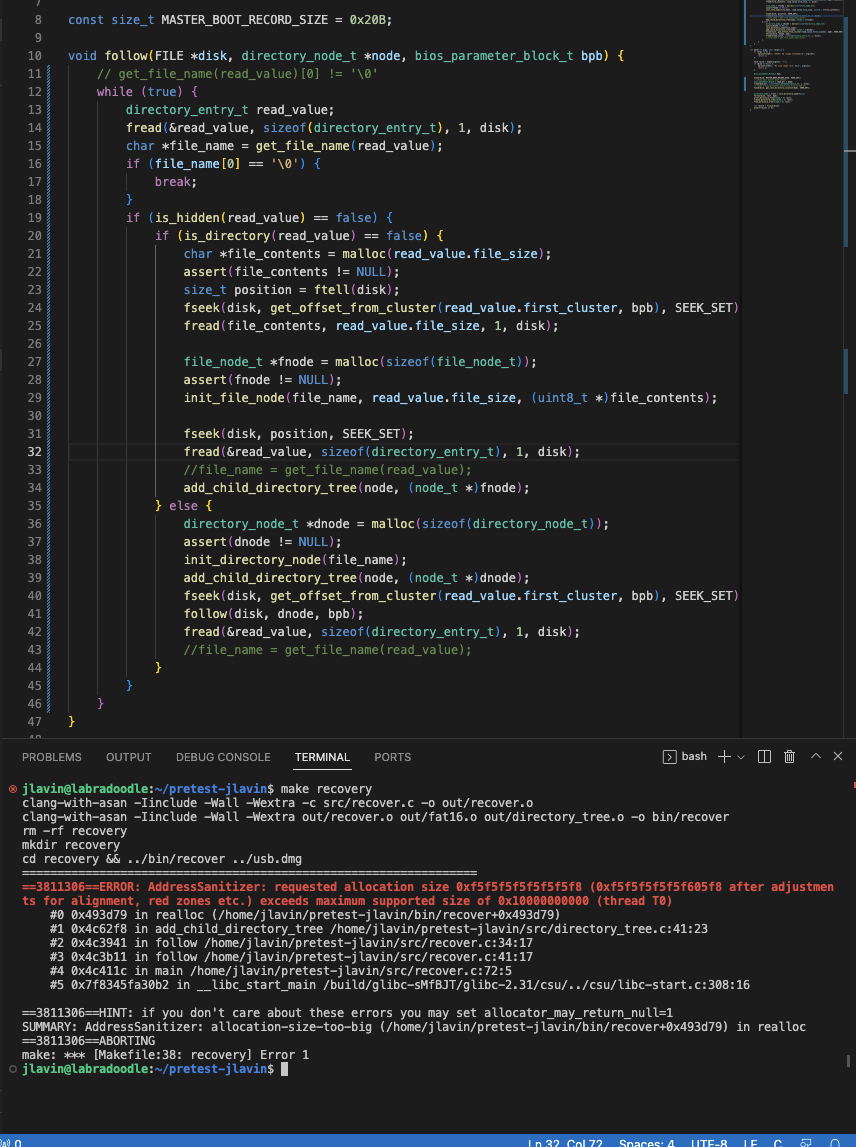Open notifications bell in status bar
856x1147 pixels.
[834, 1142]
